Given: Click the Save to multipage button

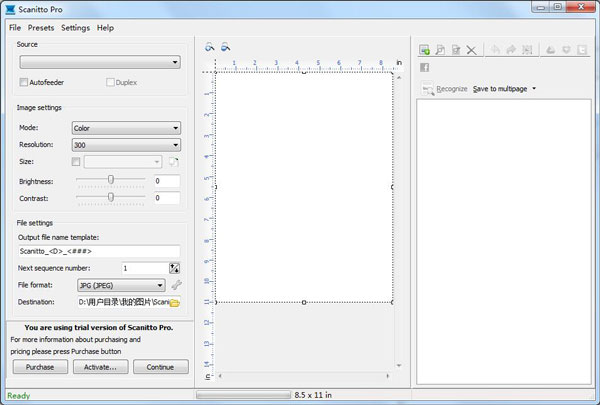Looking at the screenshot, I should click(500, 89).
